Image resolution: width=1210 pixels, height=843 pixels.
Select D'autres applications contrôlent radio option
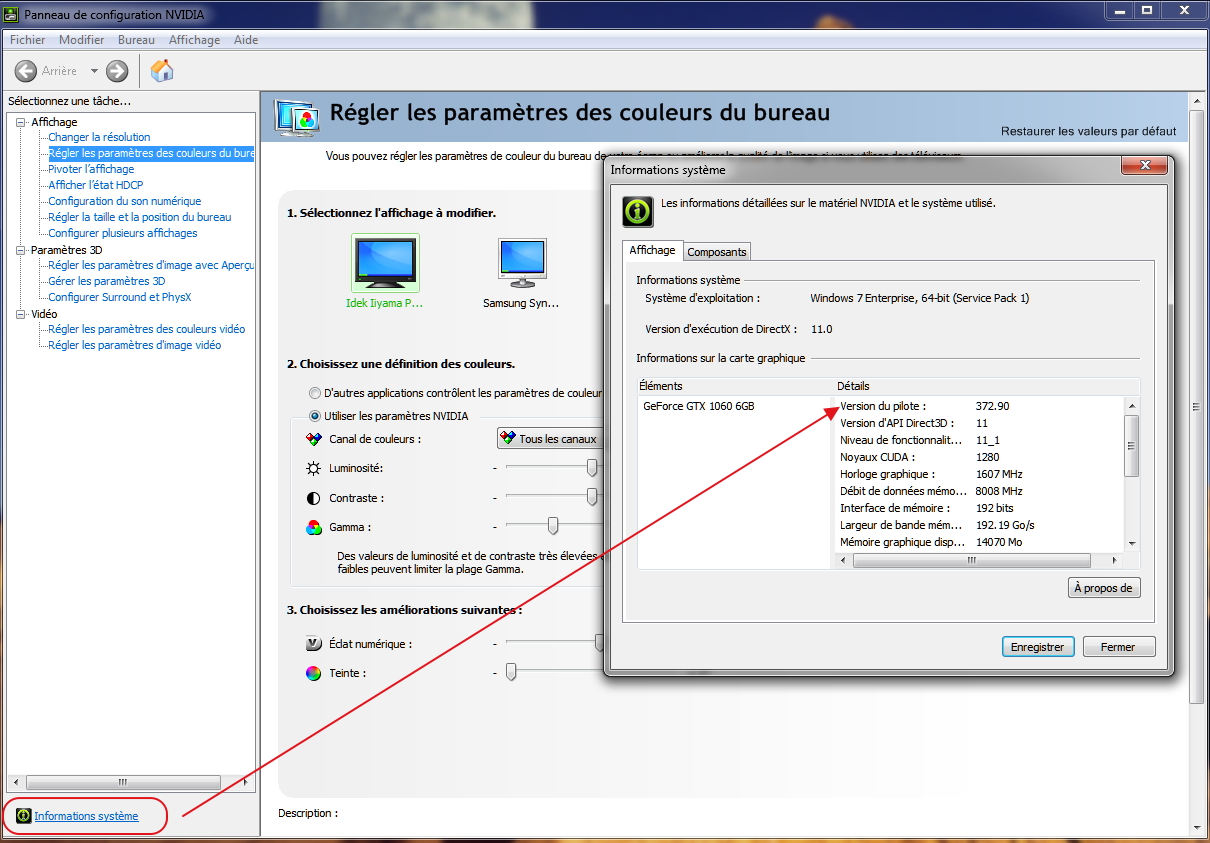(316, 394)
